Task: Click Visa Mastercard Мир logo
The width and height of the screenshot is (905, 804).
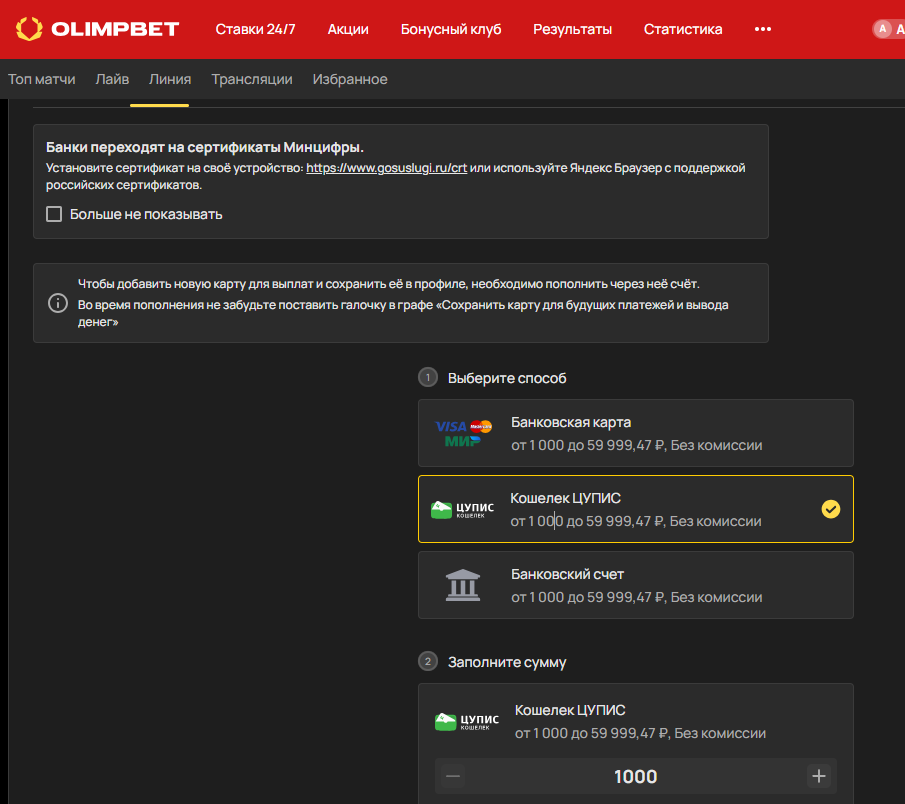Action: point(463,433)
